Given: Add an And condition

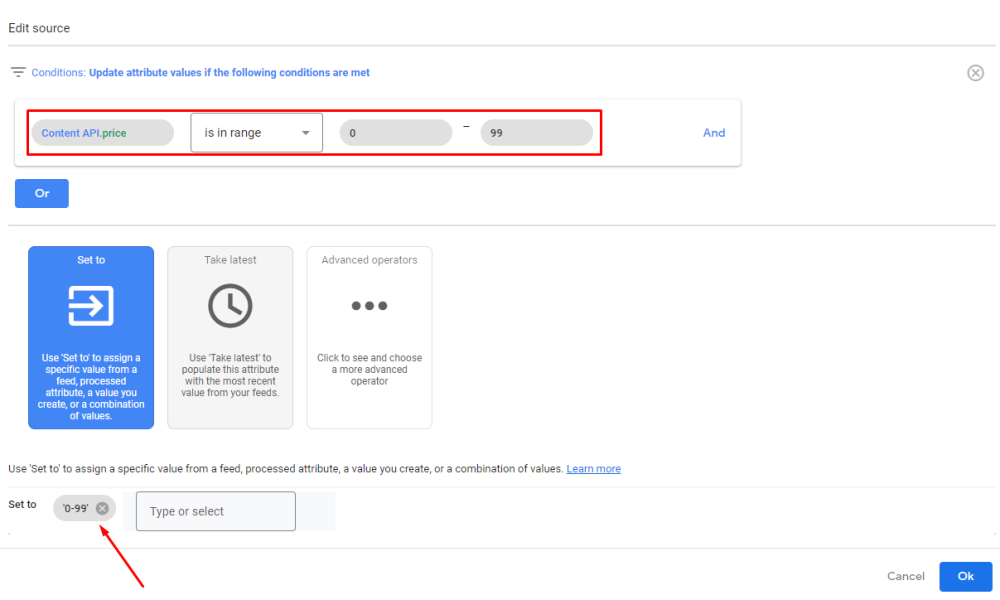Looking at the screenshot, I should pos(714,133).
